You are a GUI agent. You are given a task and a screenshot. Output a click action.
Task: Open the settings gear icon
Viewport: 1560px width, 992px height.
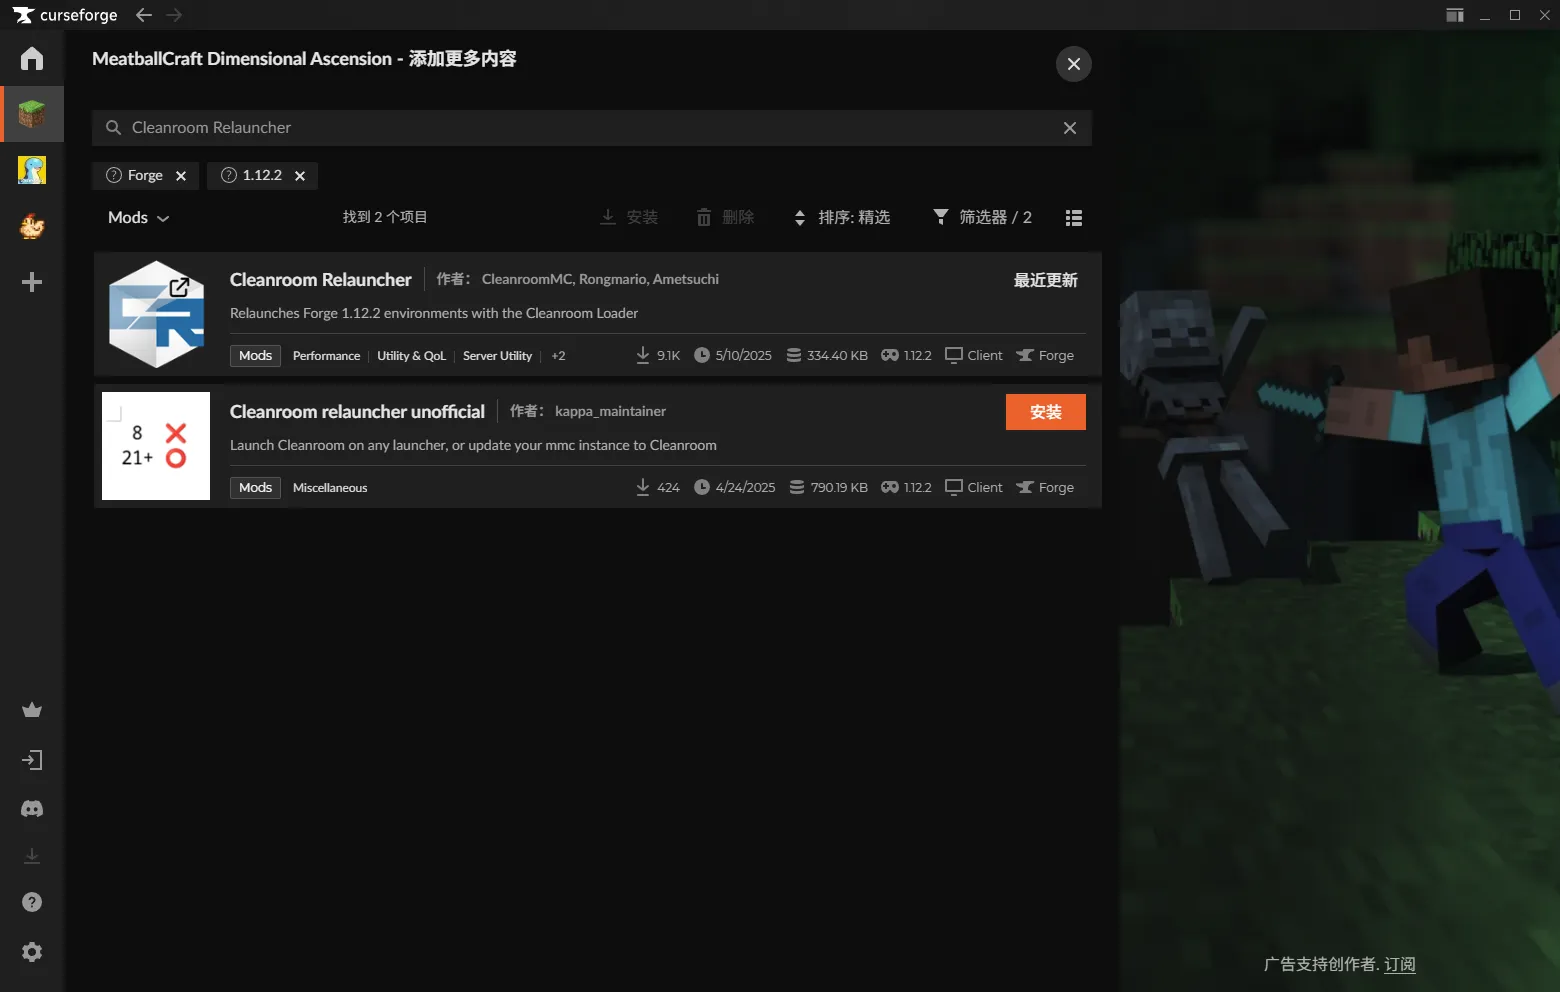click(x=32, y=952)
